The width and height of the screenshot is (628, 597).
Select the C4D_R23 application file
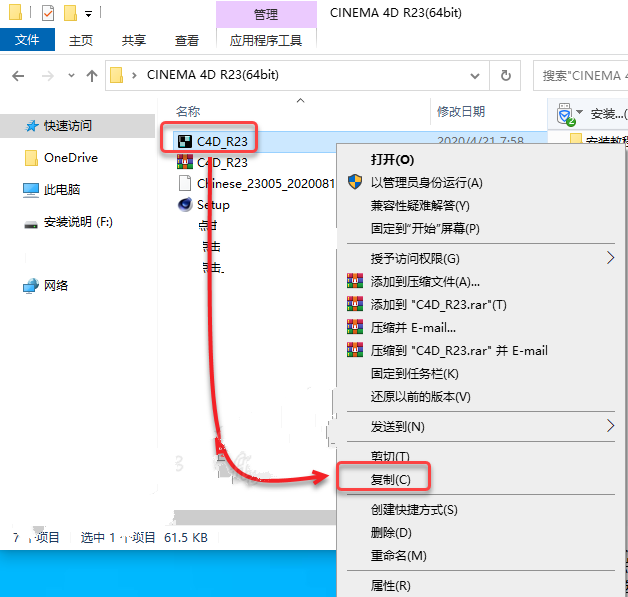(222, 141)
